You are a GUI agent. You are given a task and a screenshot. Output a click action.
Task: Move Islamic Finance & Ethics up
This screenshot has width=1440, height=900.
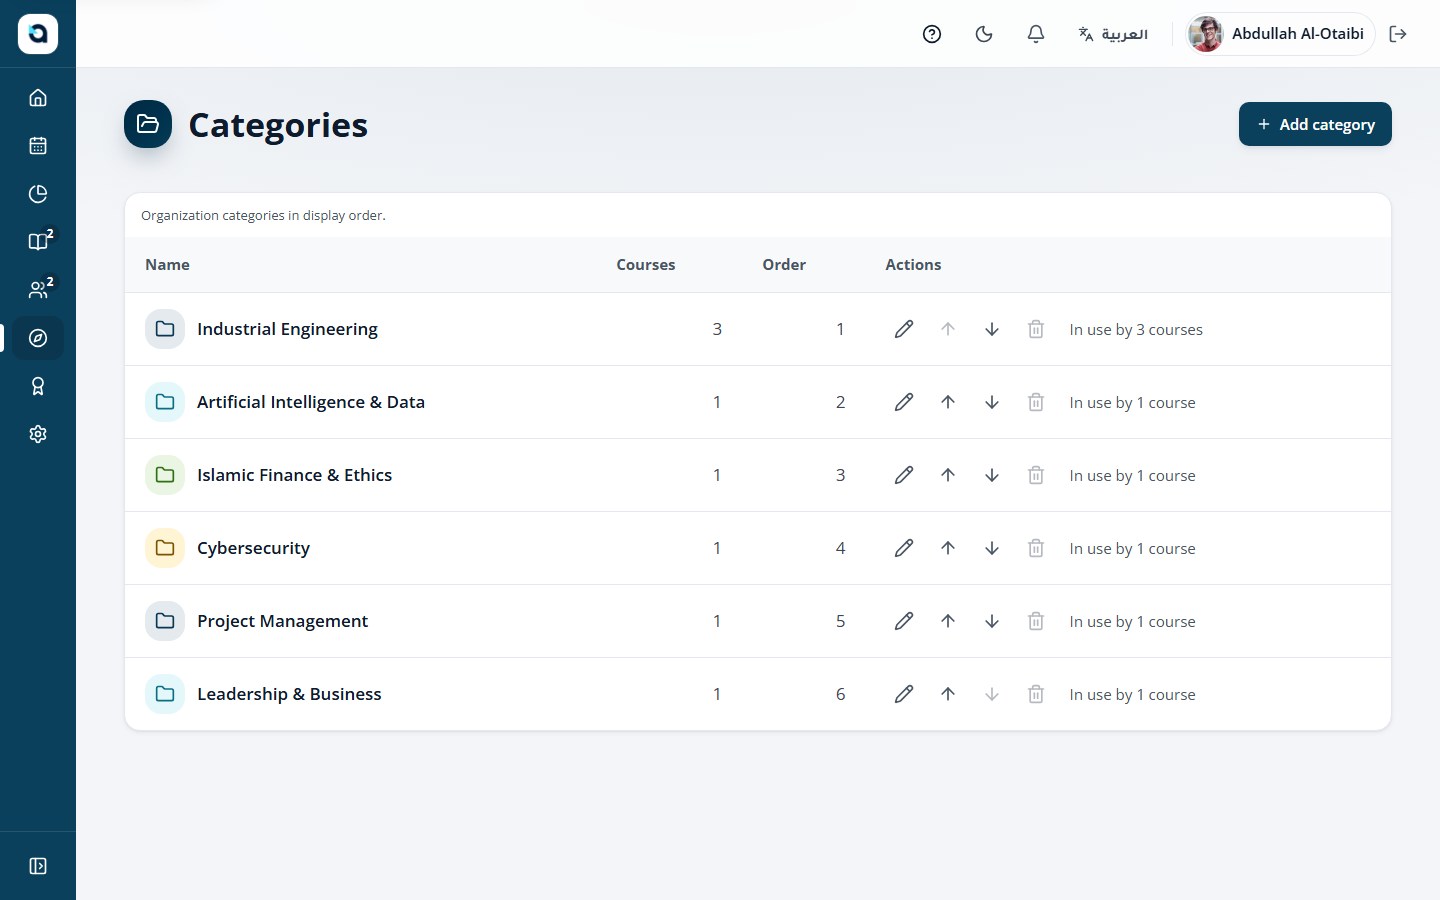(x=948, y=475)
